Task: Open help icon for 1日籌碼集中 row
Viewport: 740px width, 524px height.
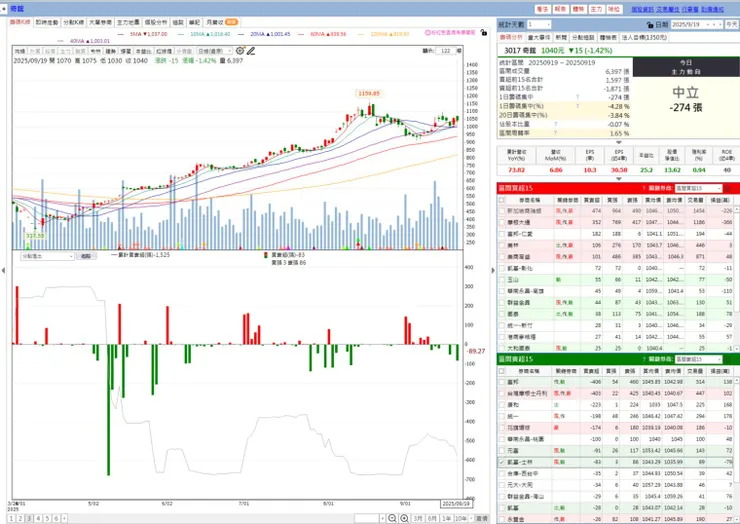Action: [578, 97]
